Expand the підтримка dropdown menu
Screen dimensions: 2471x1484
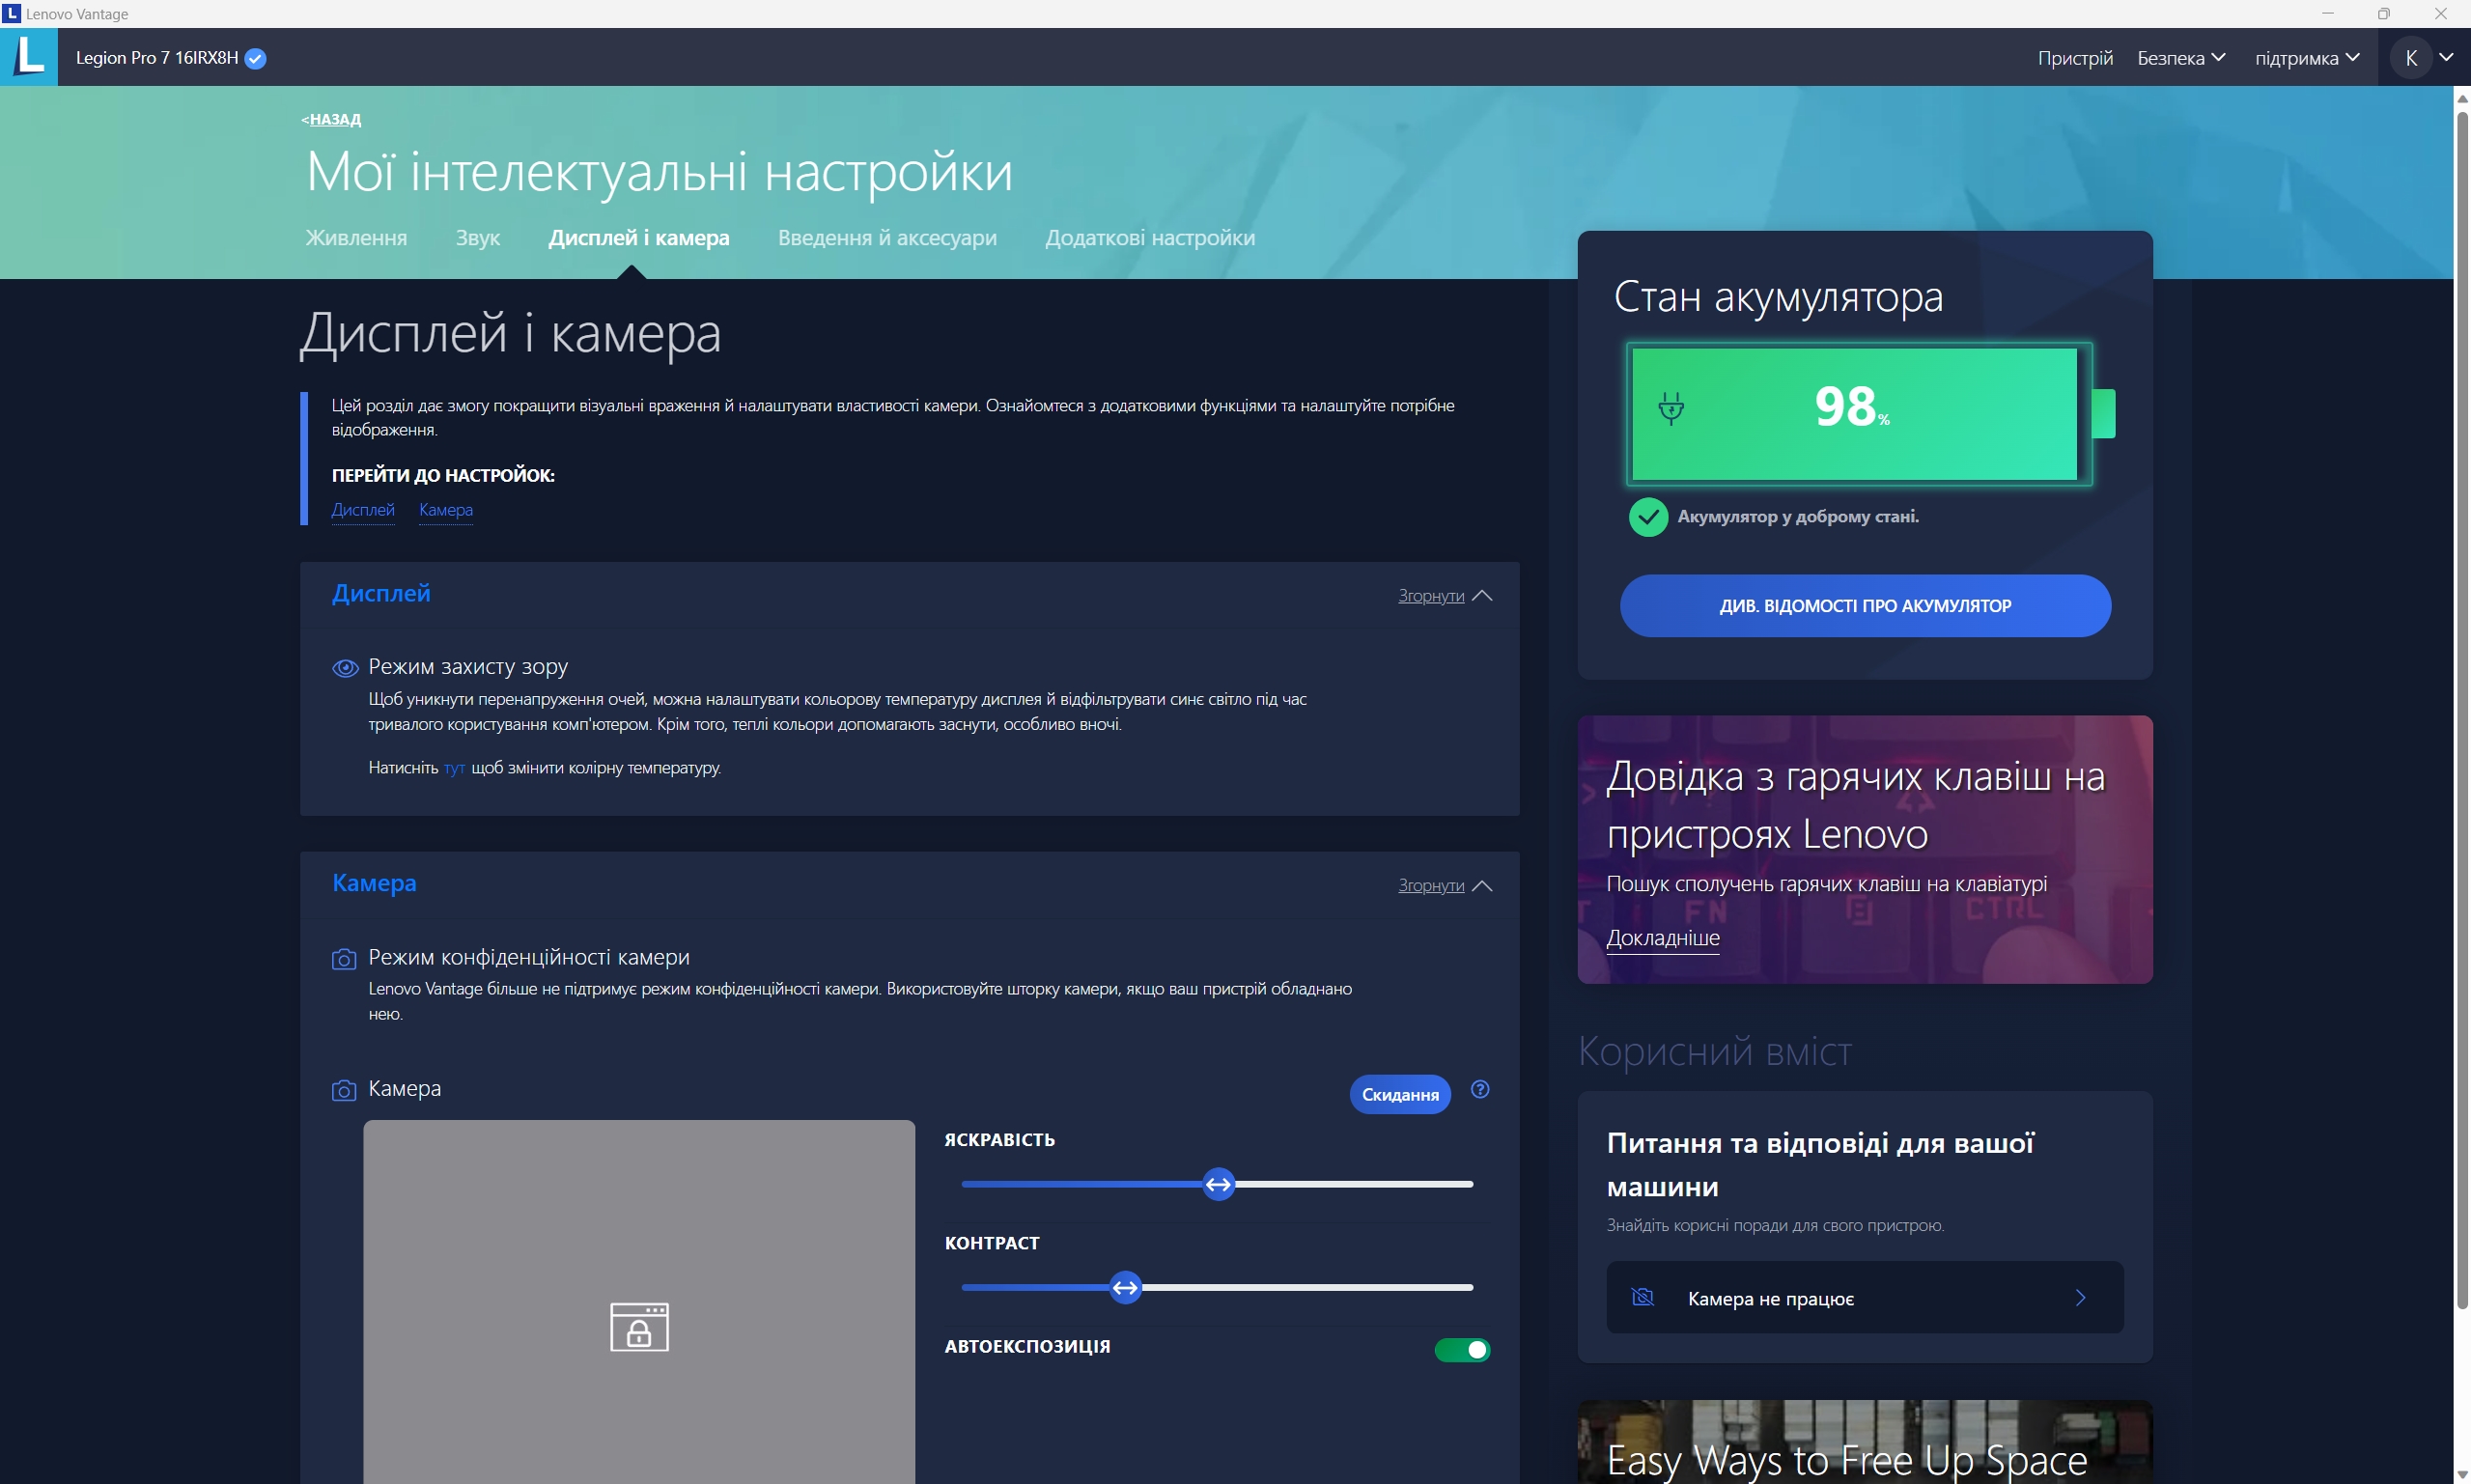(2306, 58)
